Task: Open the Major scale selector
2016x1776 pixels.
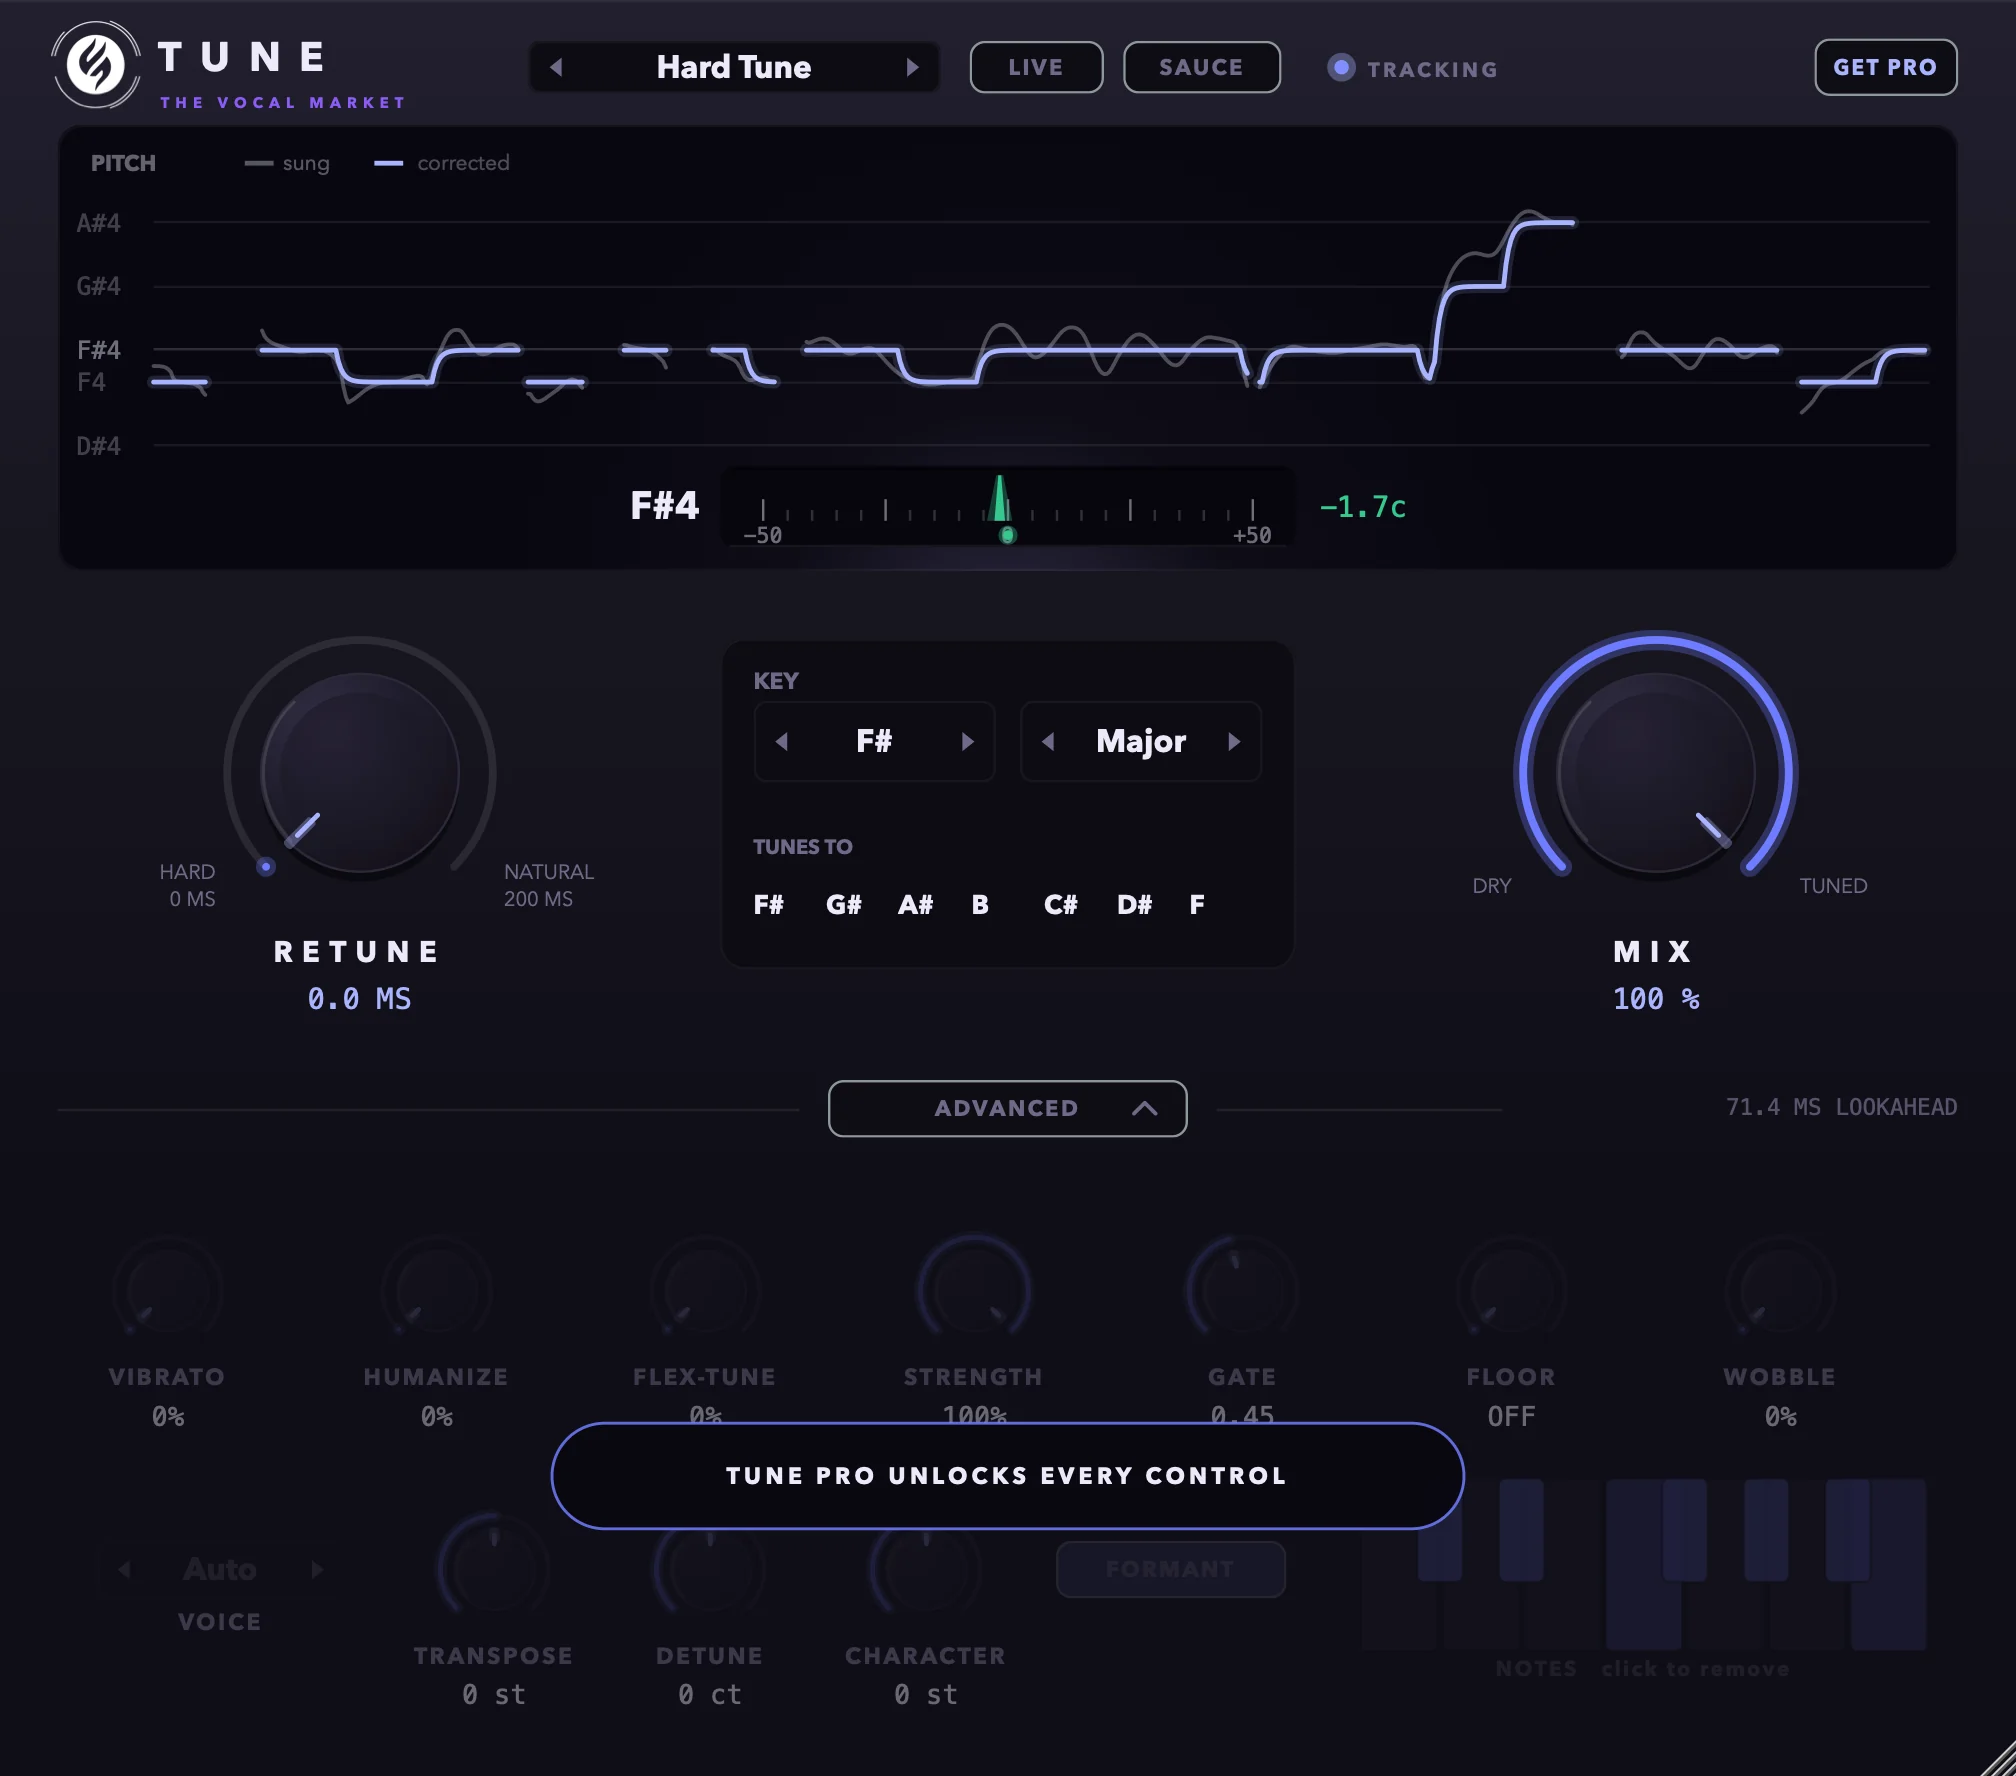Action: pyautogui.click(x=1141, y=741)
